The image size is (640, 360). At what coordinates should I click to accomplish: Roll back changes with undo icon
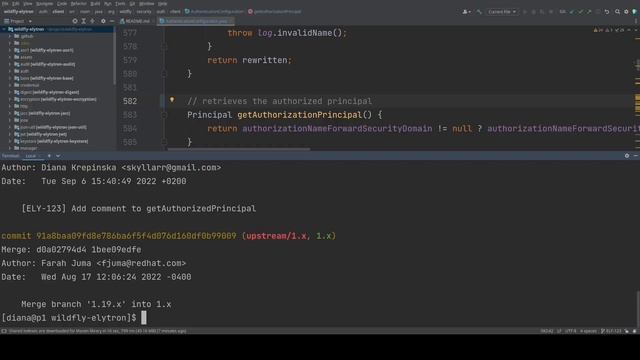[607, 12]
